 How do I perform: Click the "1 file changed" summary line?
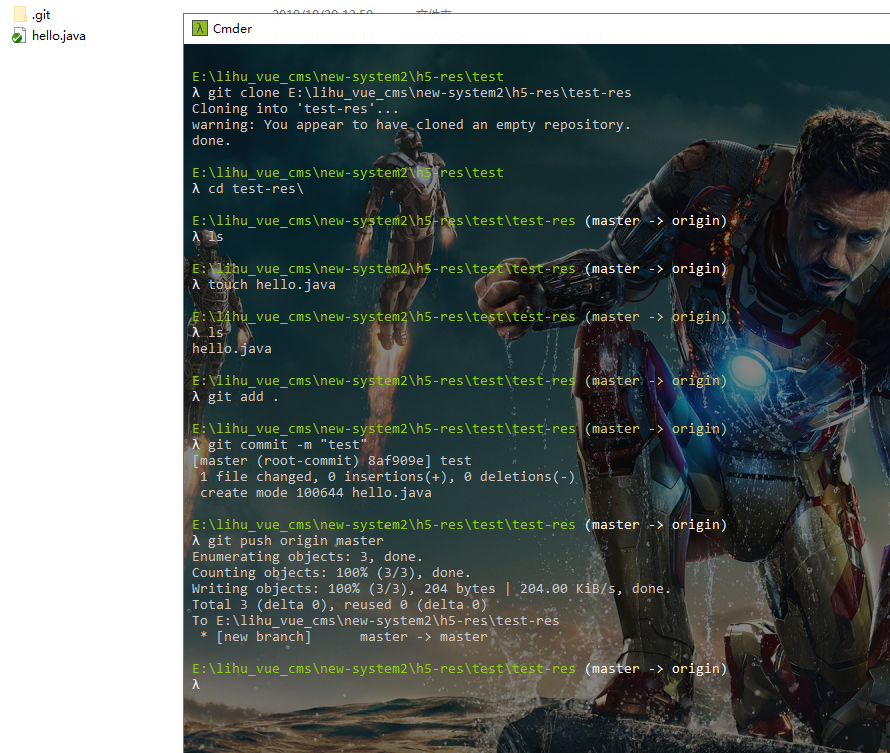point(387,476)
